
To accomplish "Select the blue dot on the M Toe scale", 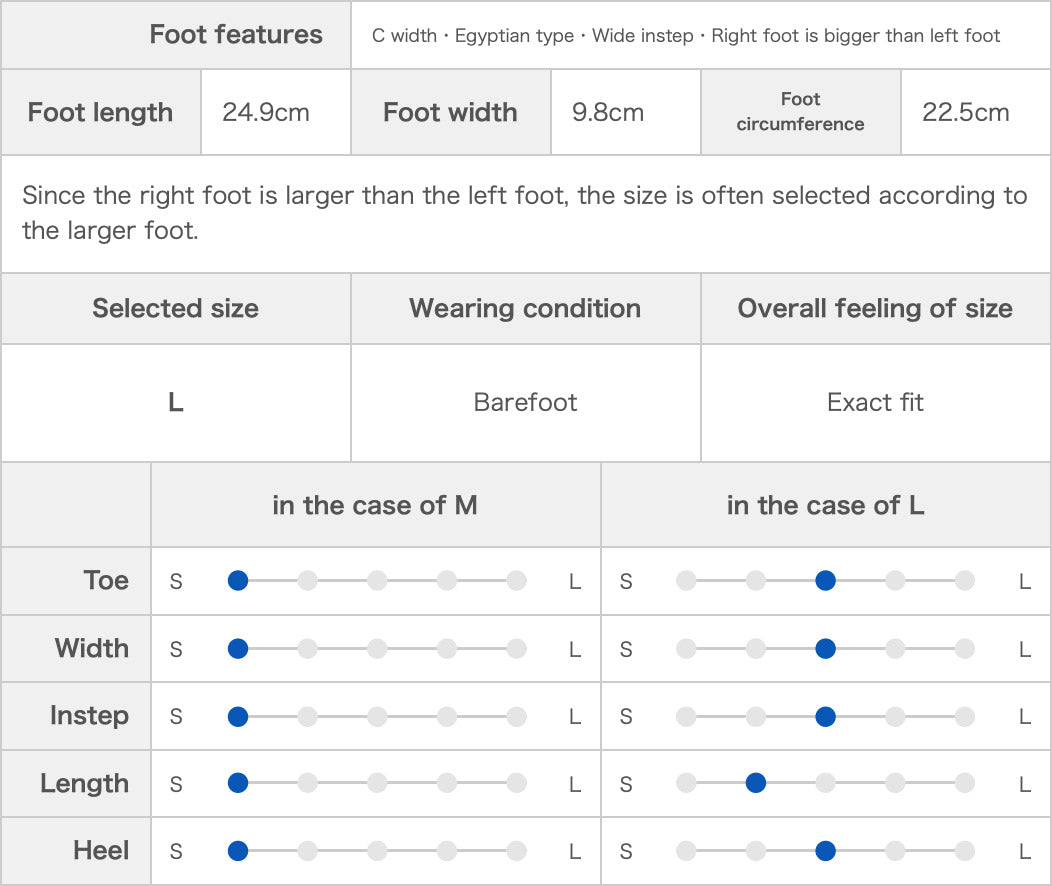I will tap(238, 581).
